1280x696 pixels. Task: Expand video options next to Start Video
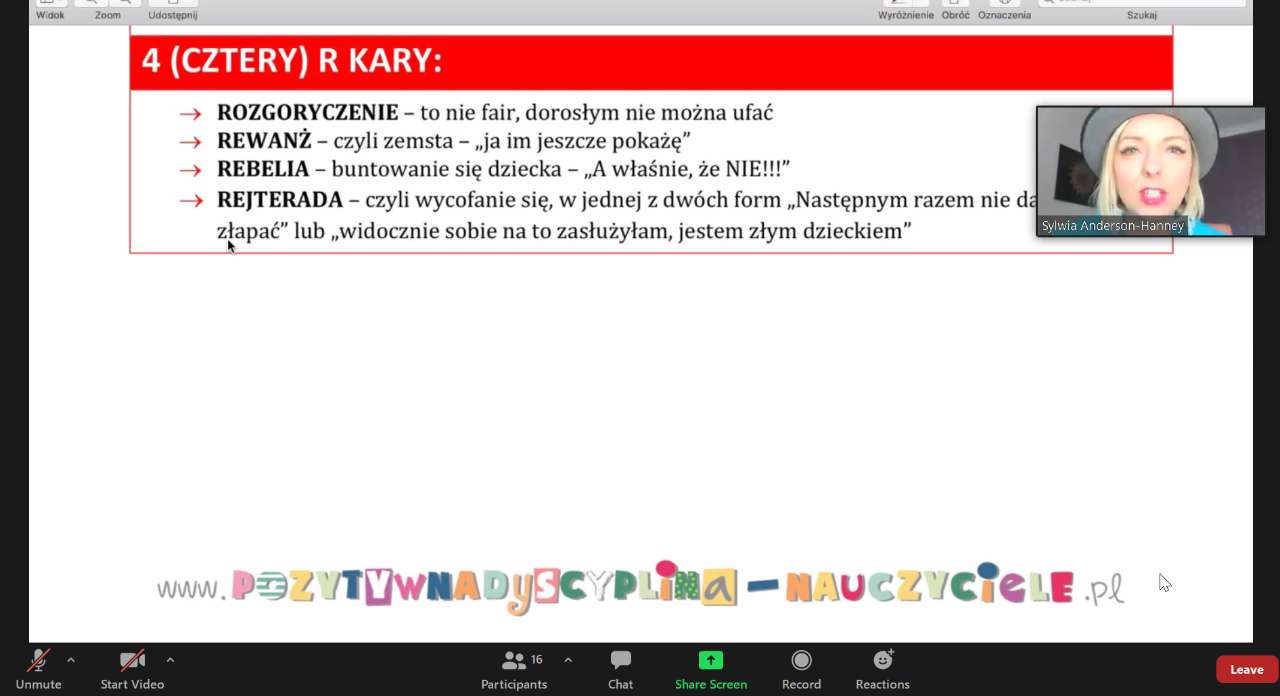(170, 660)
